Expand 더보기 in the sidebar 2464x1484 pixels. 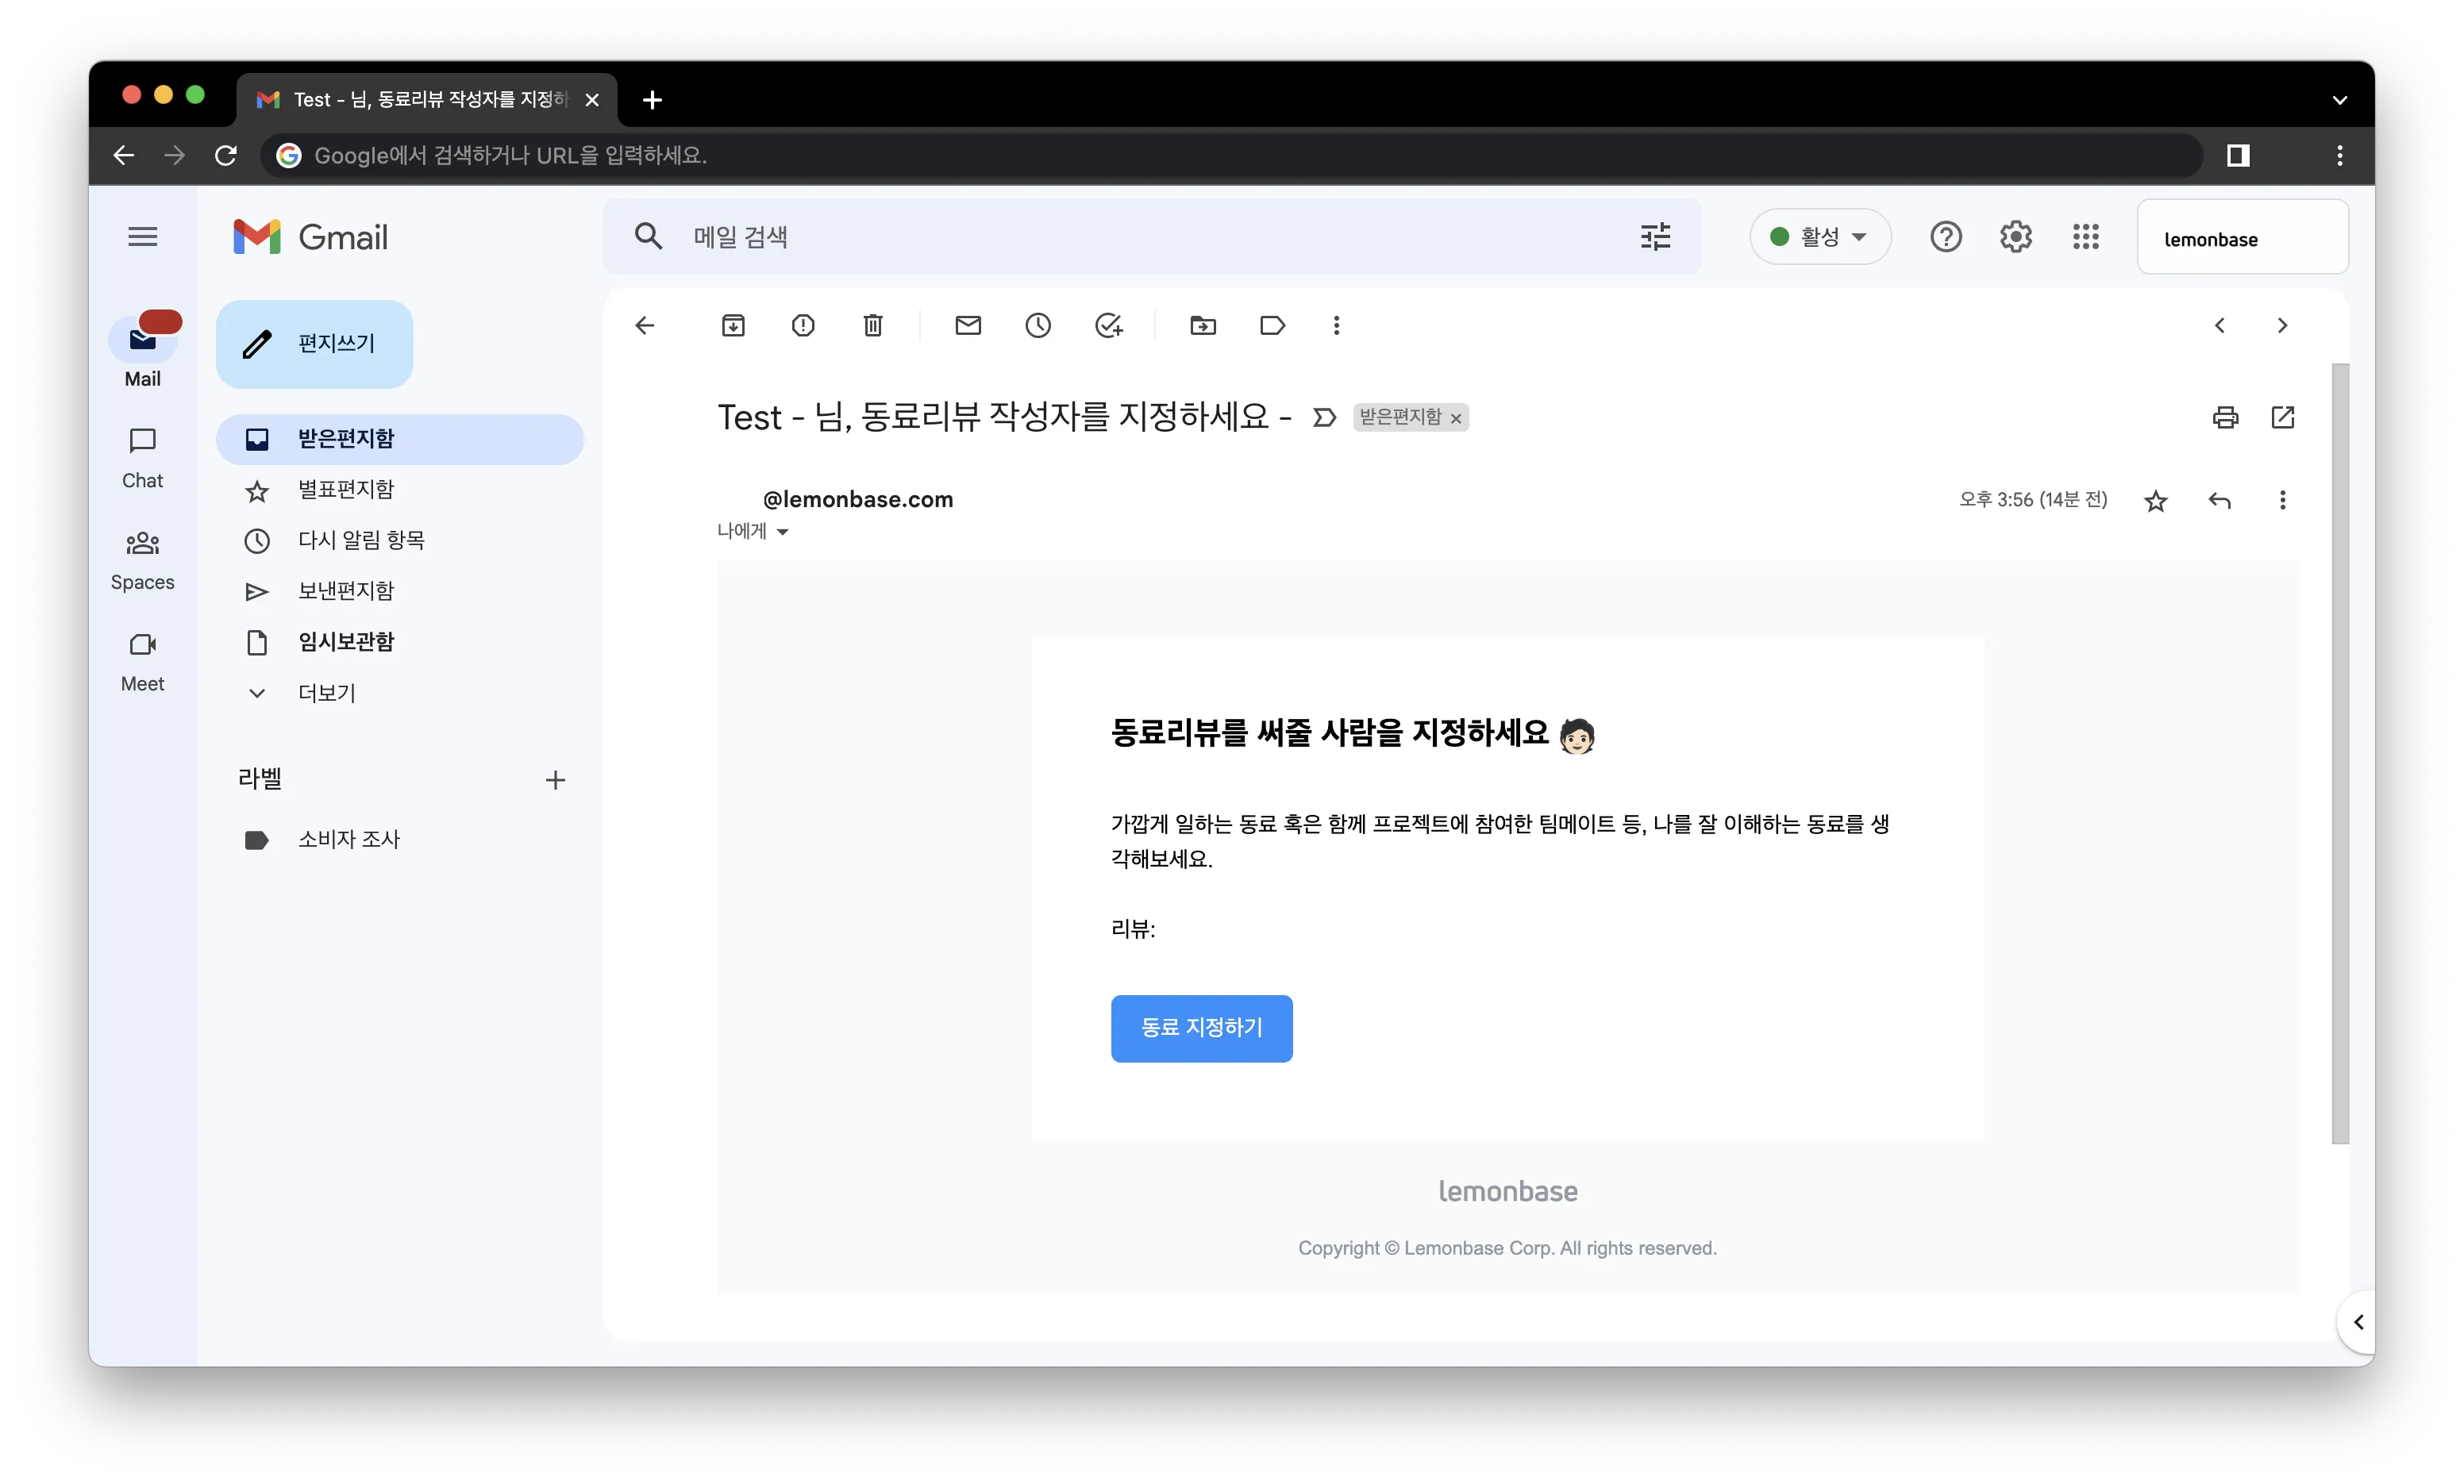[327, 693]
